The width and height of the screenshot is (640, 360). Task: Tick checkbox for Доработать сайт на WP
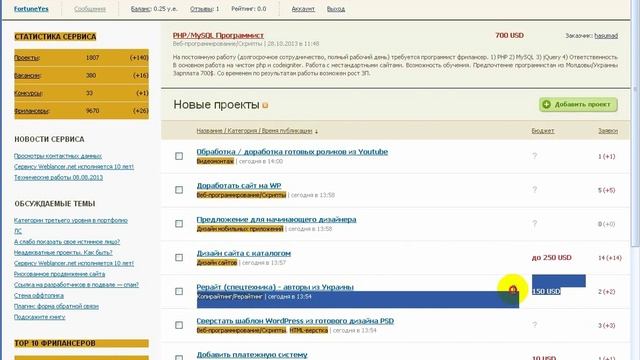click(x=179, y=190)
